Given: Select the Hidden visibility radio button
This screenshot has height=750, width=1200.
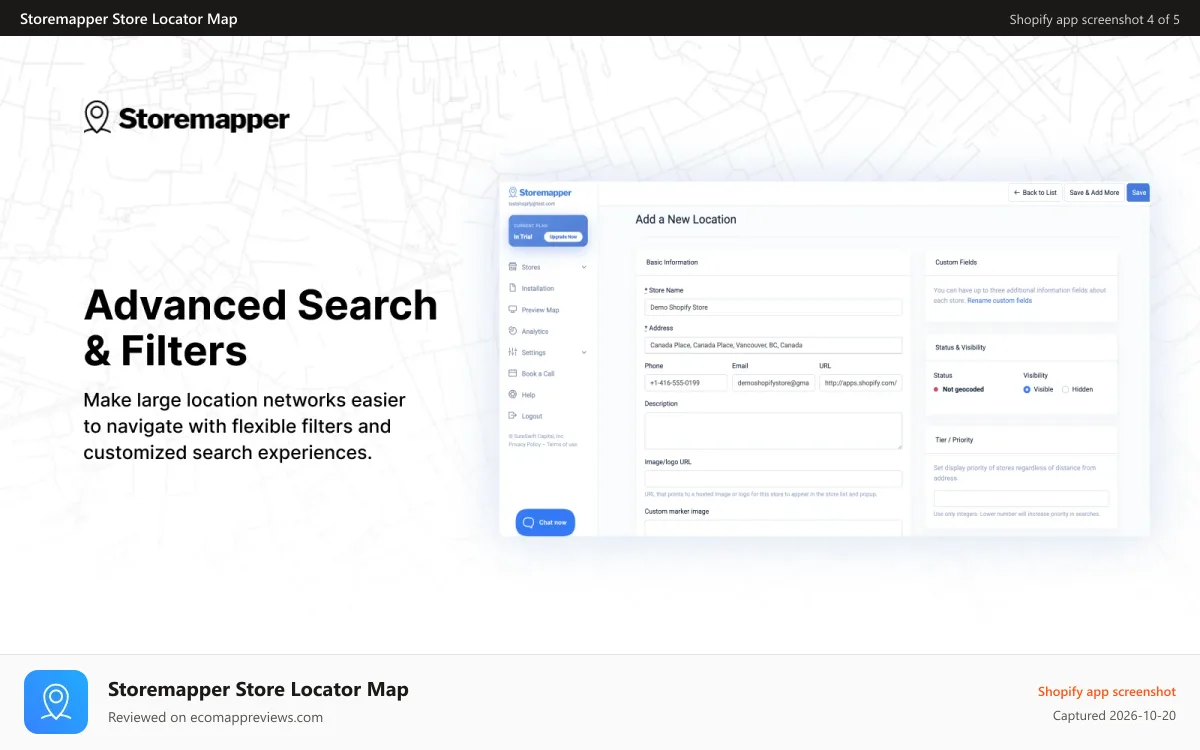Looking at the screenshot, I should coord(1065,389).
